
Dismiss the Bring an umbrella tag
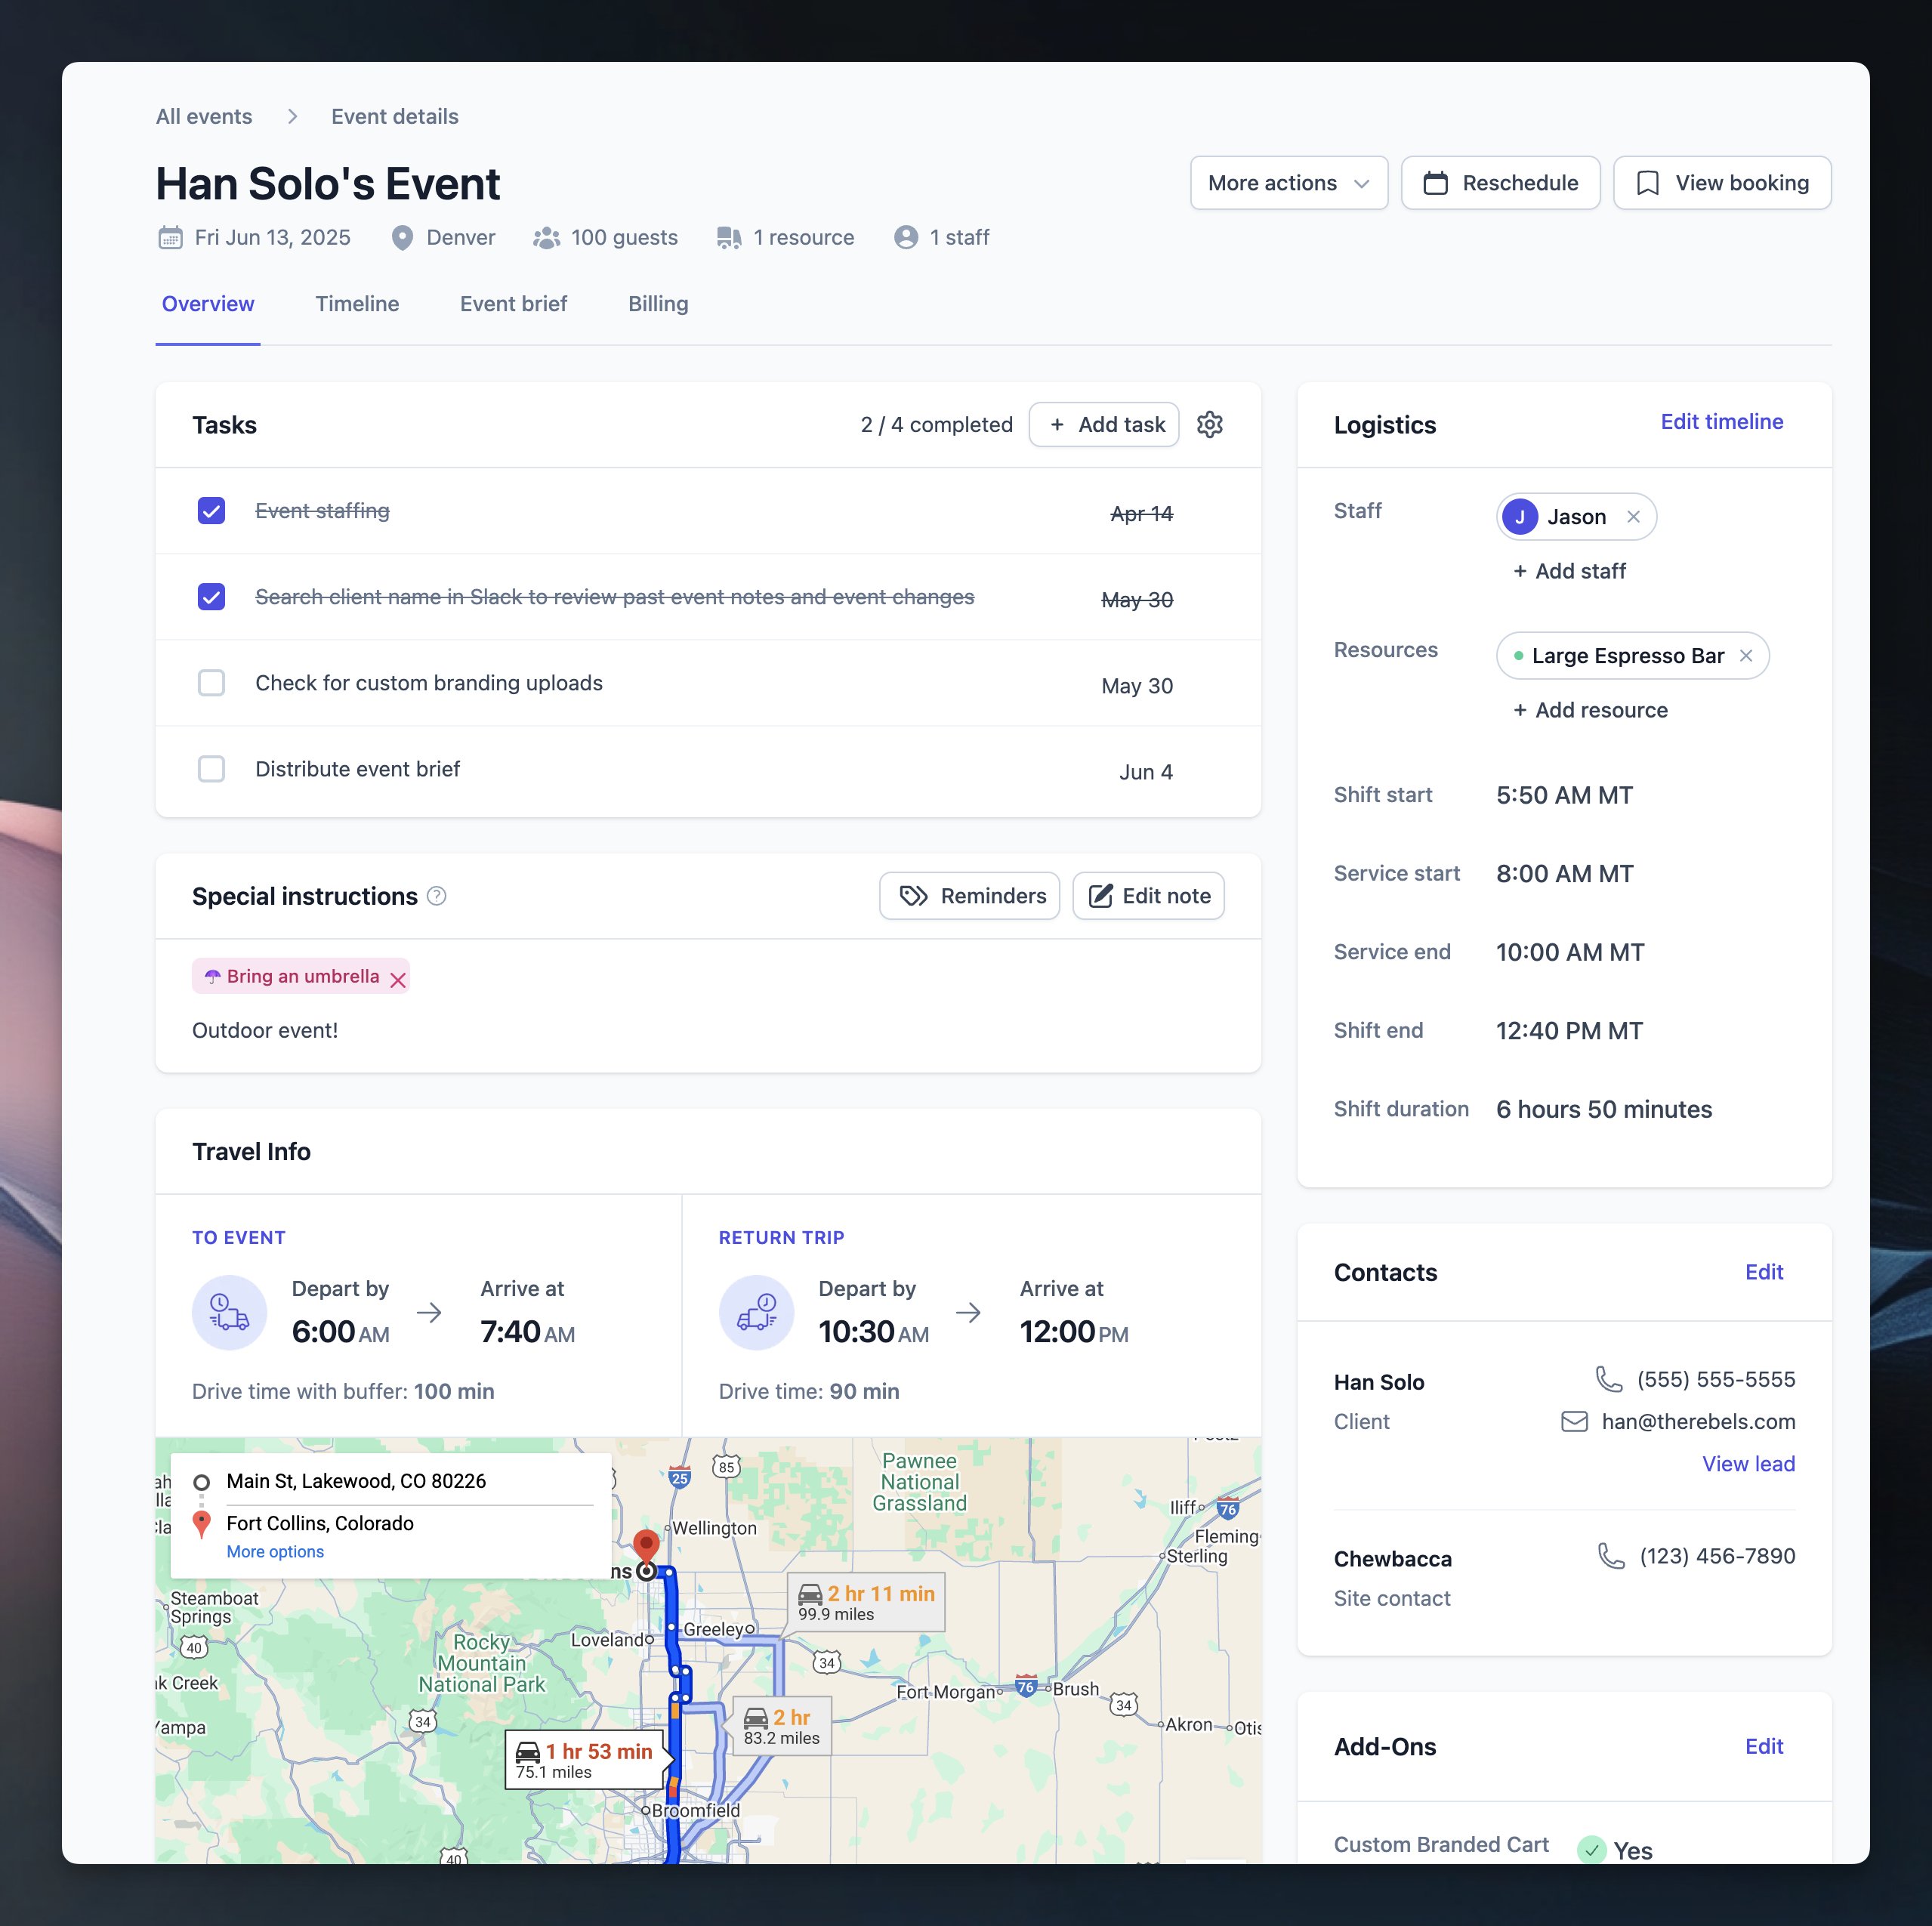(x=398, y=979)
